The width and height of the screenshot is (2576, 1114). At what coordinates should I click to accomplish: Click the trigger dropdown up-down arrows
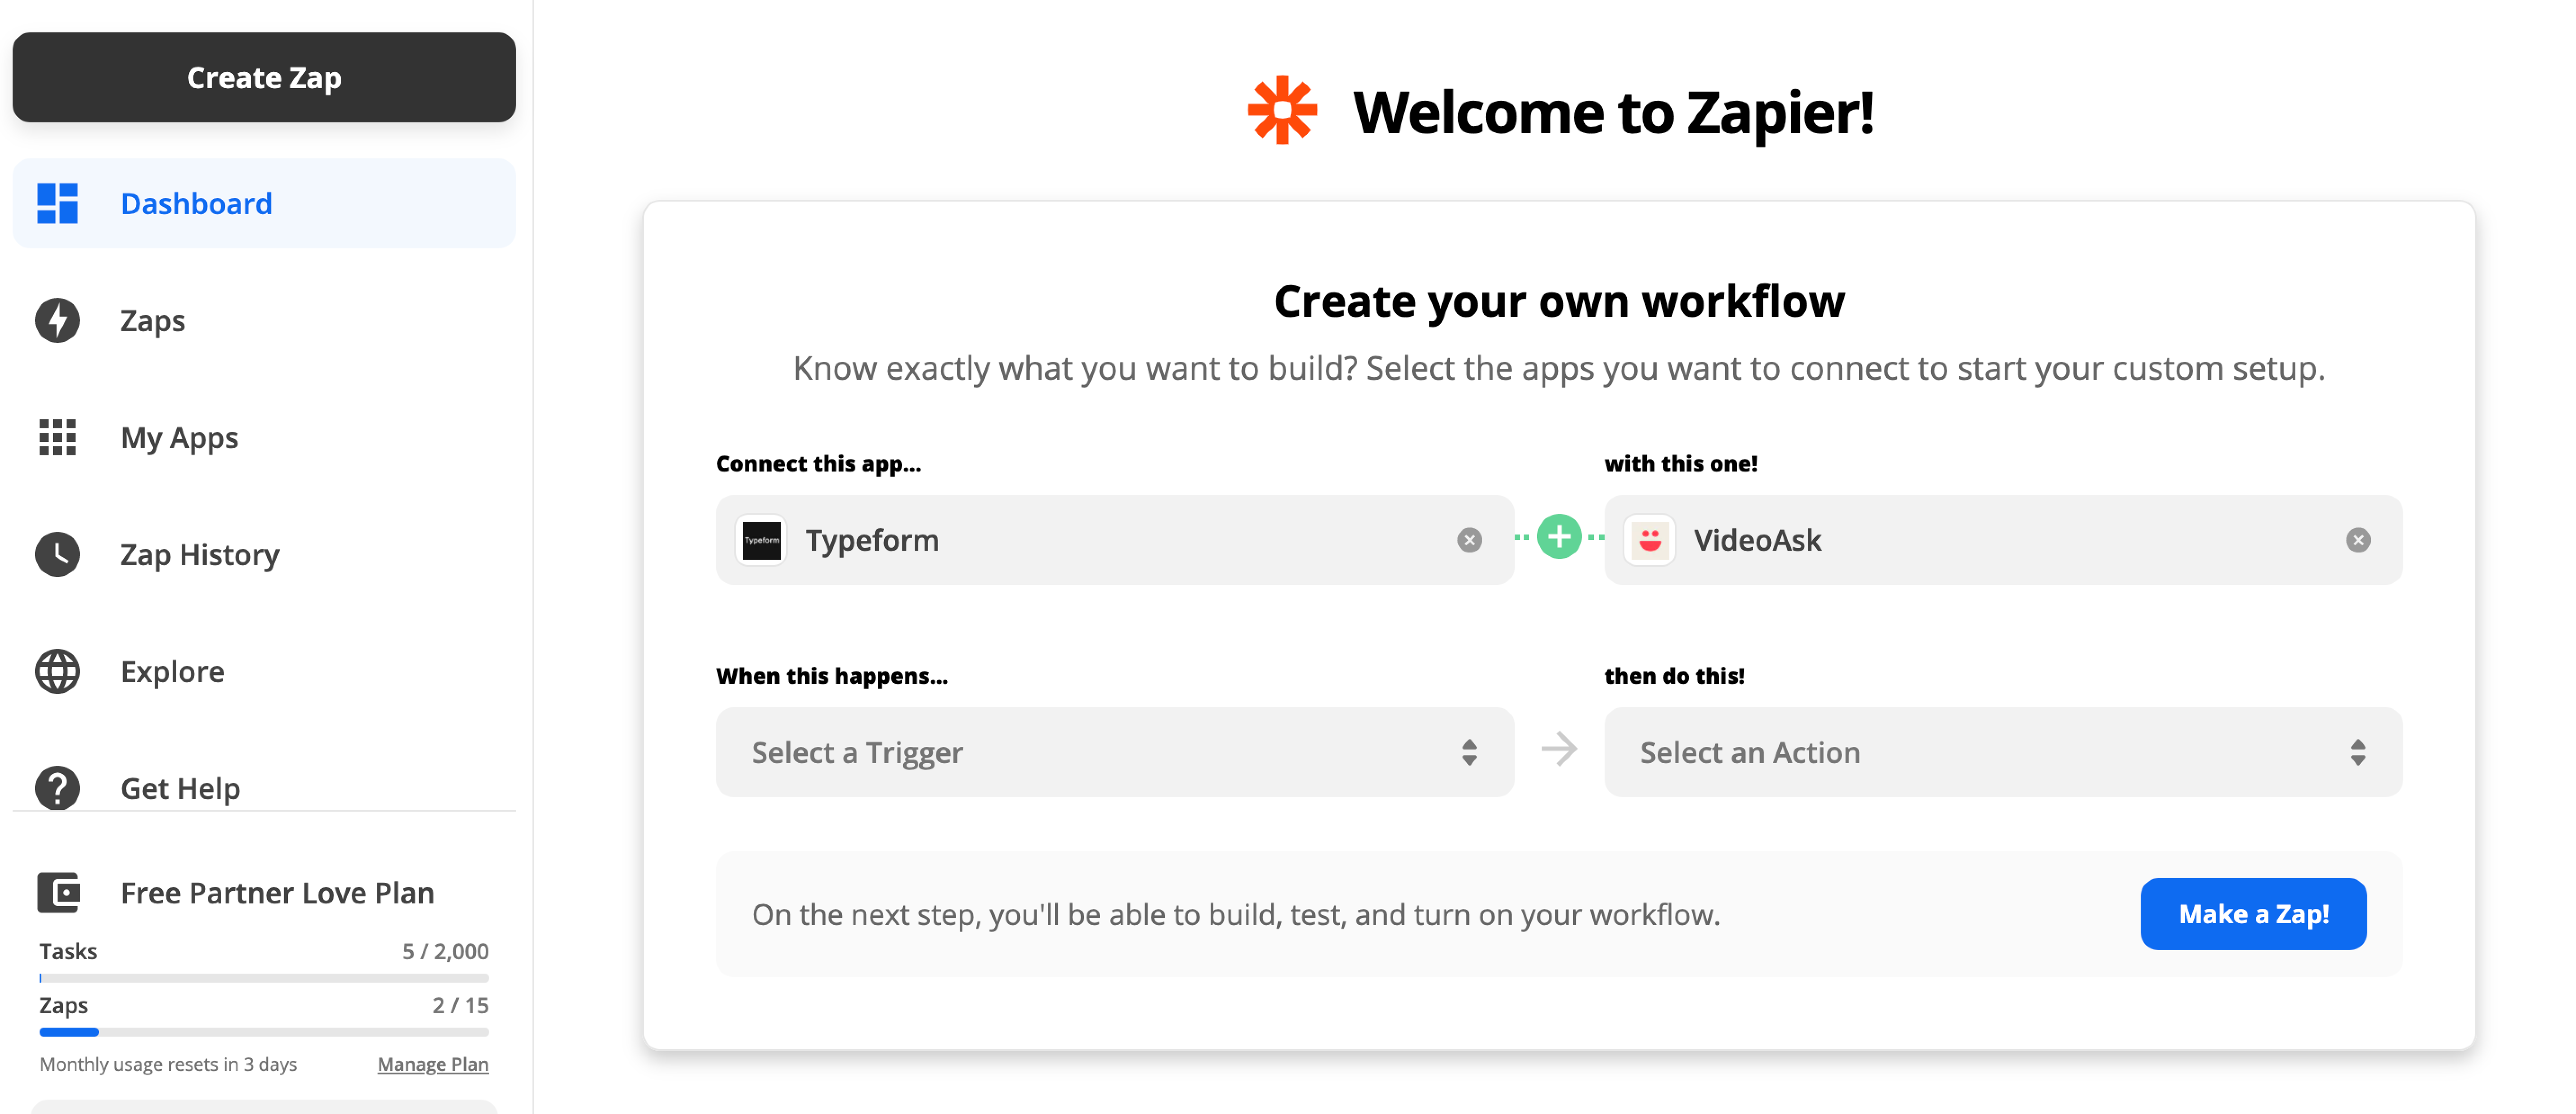[1469, 752]
